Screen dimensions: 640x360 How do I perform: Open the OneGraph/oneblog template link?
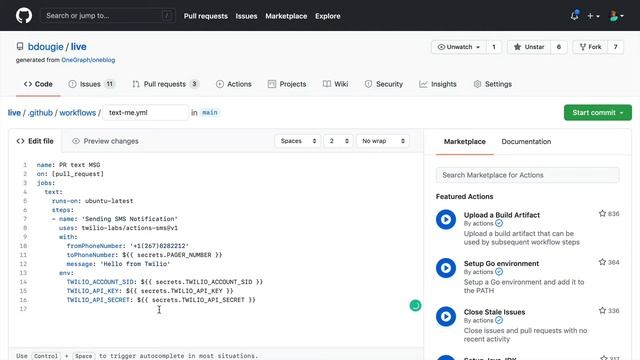click(88, 60)
